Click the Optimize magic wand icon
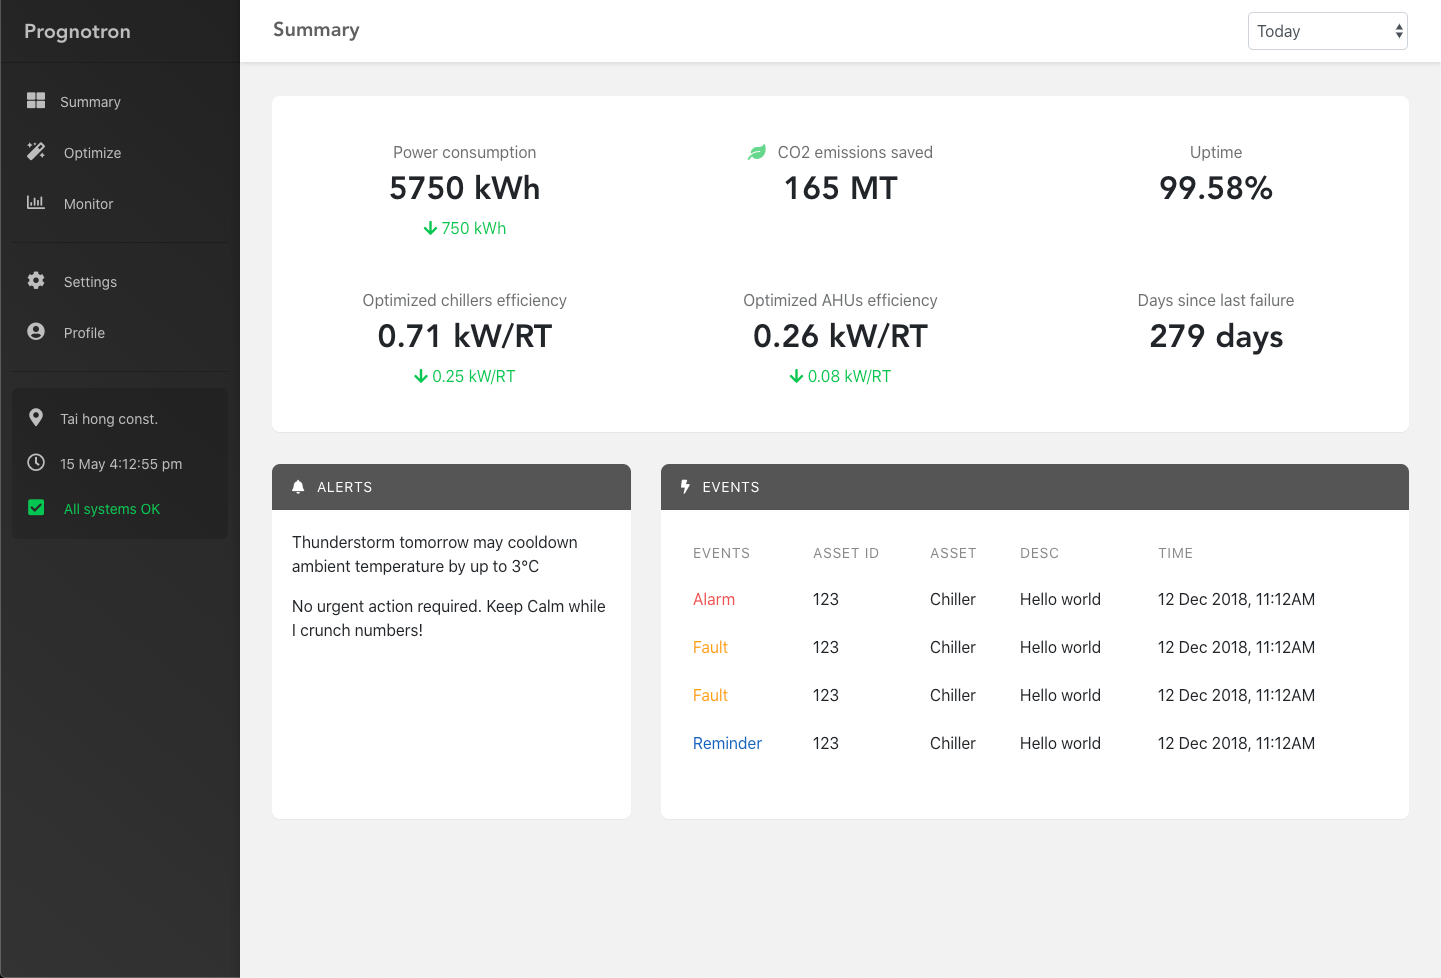 (36, 151)
